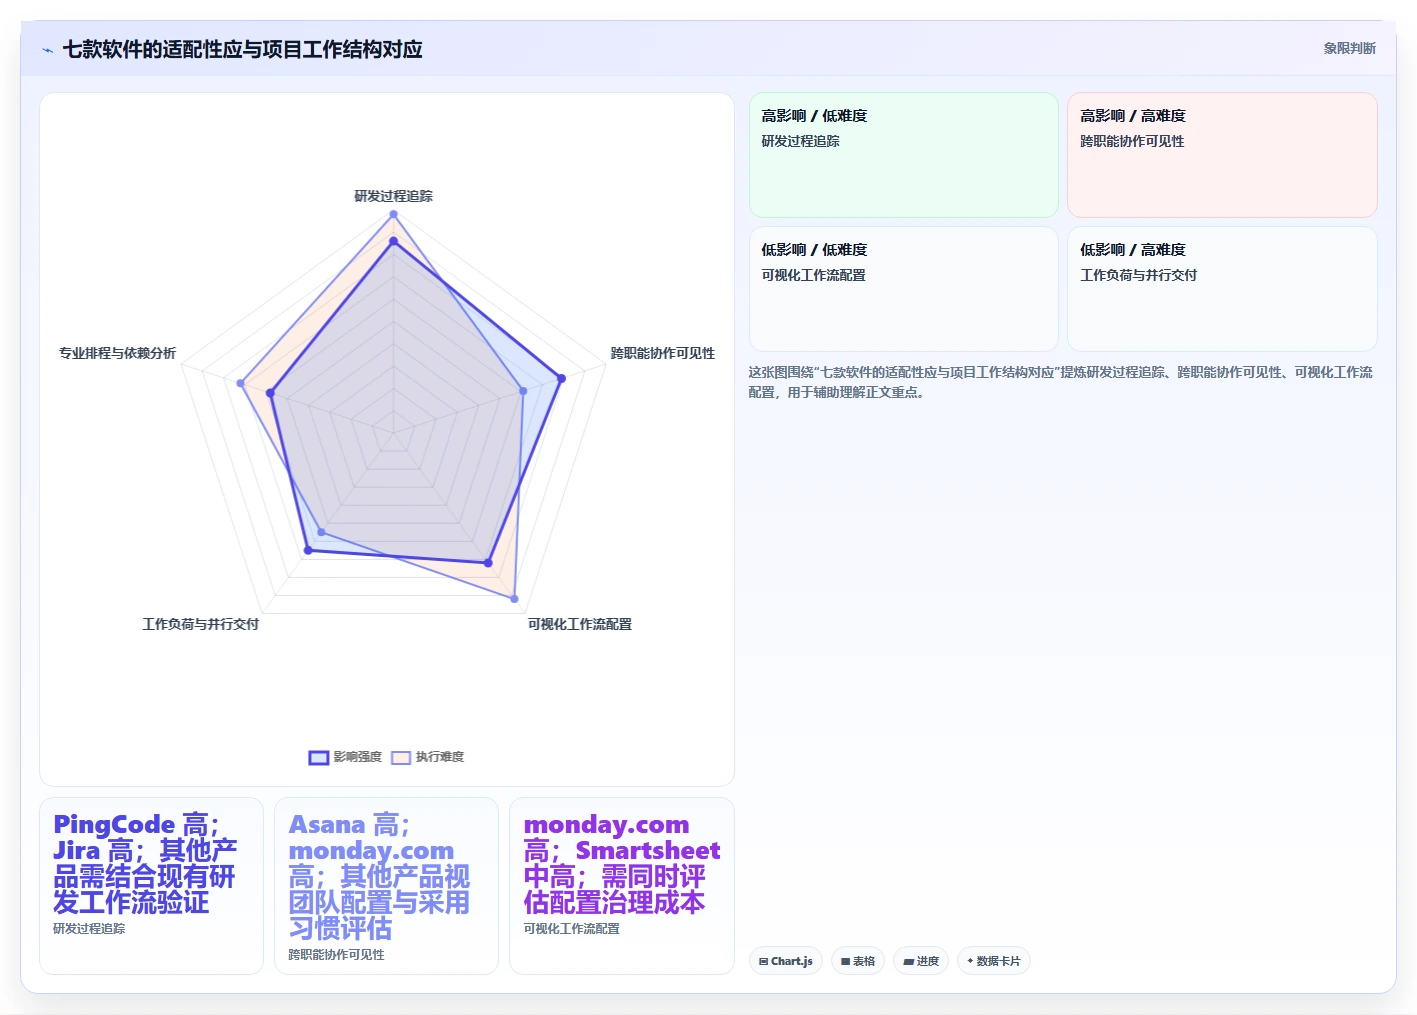1417x1015 pixels.
Task: Select the 数据卡片 tag chip
Action: coord(994,961)
